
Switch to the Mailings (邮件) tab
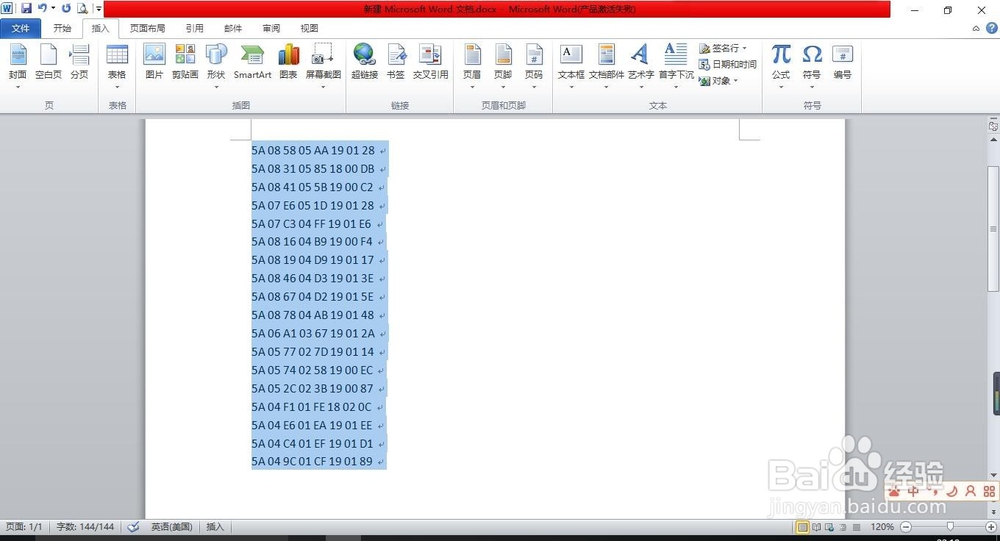click(x=233, y=28)
